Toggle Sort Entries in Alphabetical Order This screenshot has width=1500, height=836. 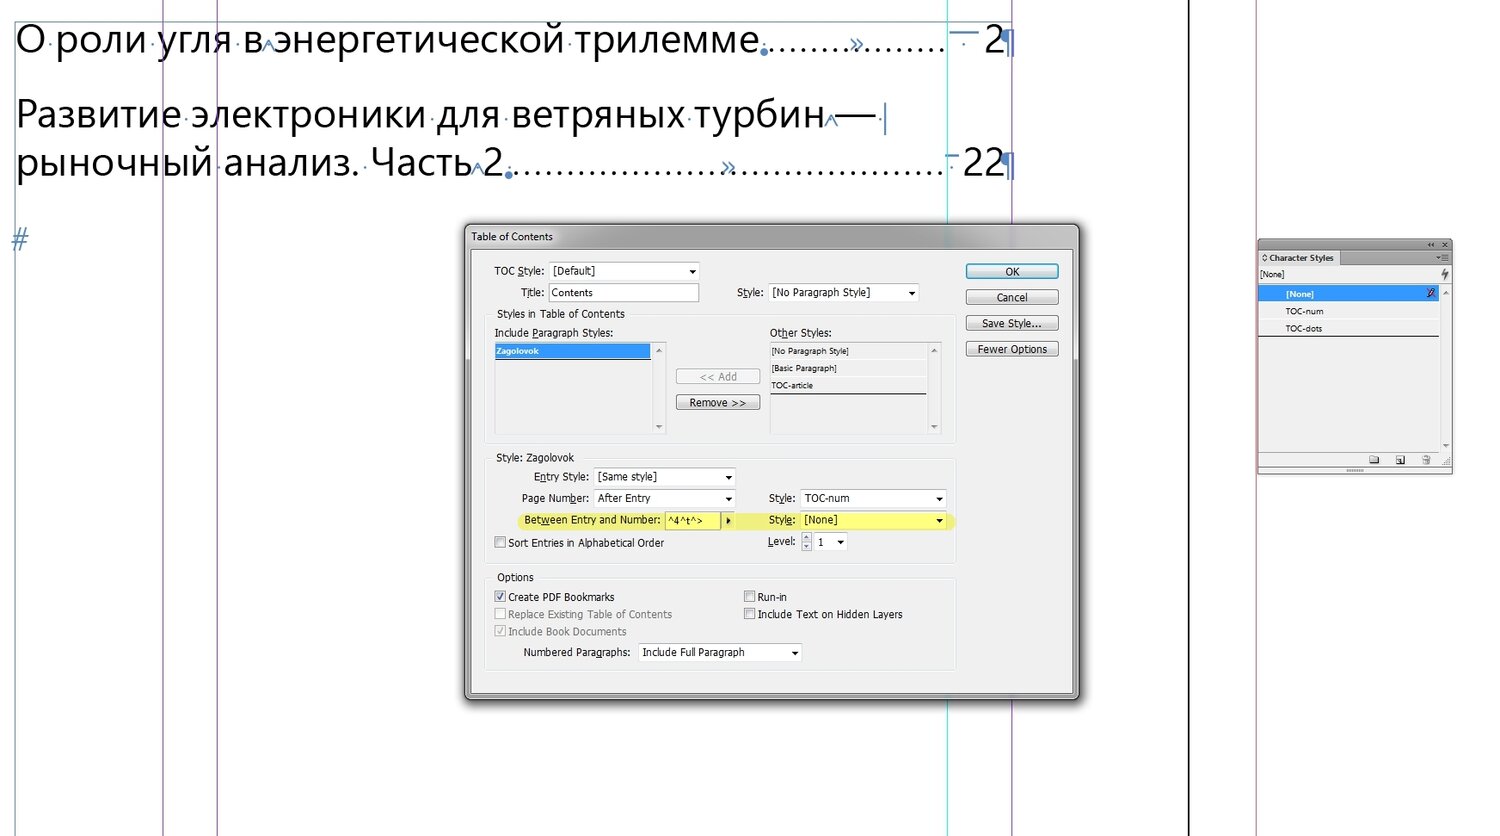[500, 542]
